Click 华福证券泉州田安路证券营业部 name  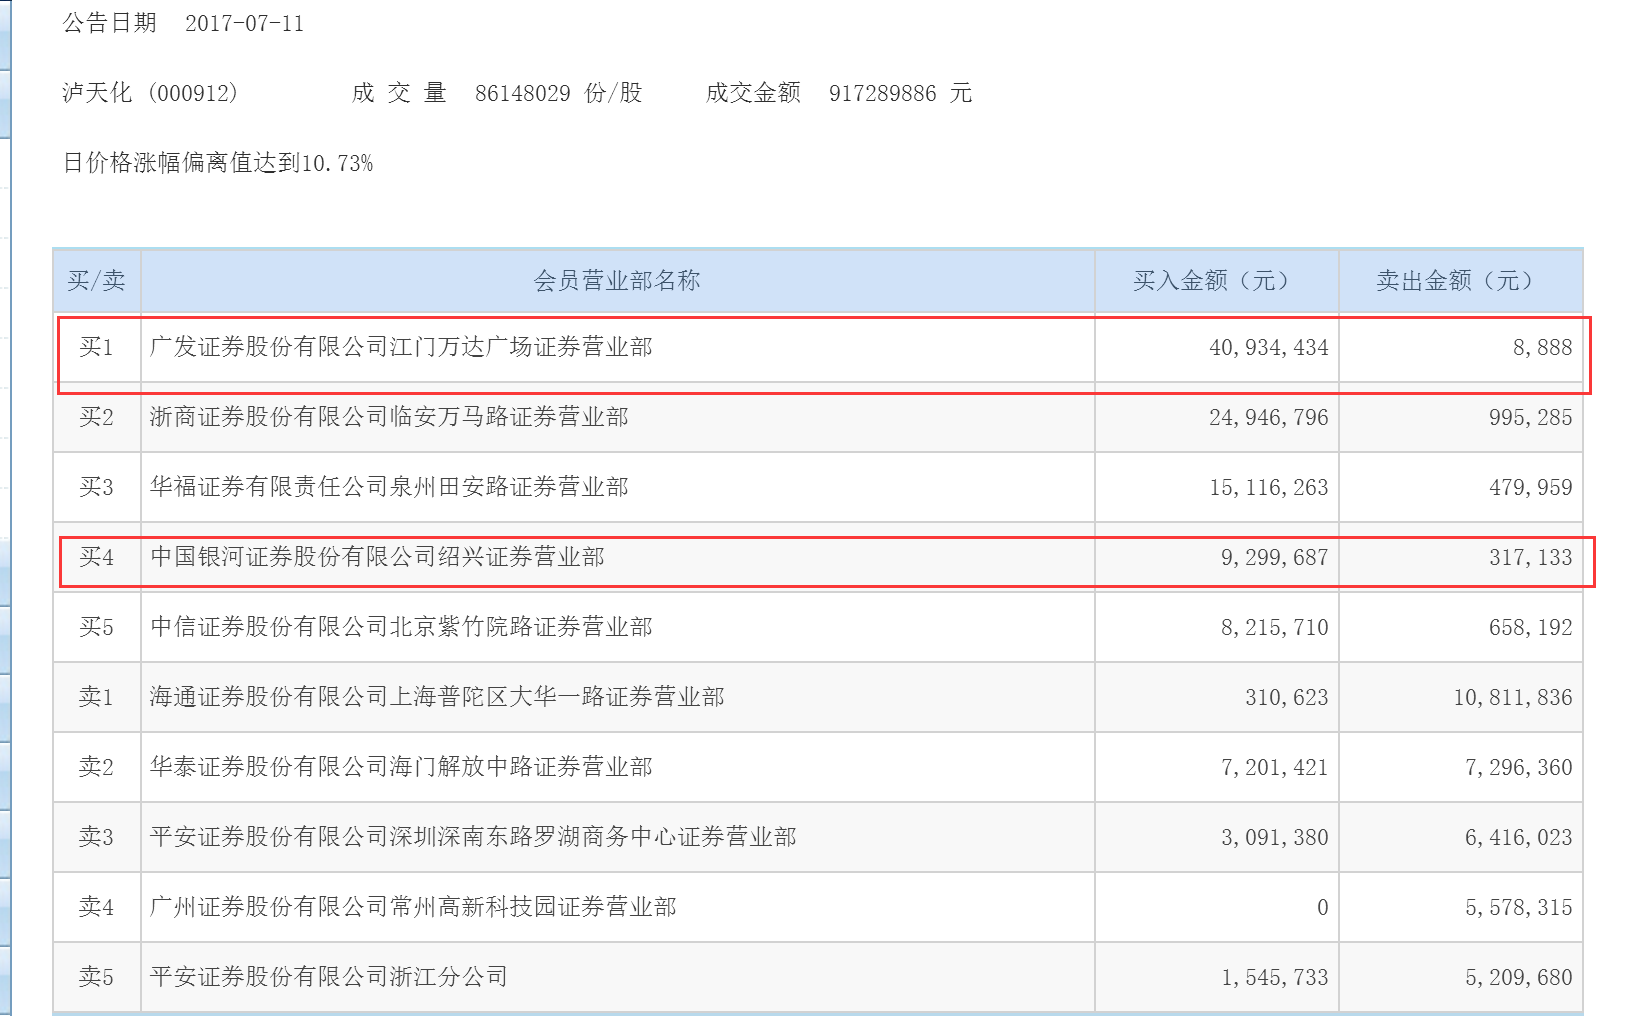tap(389, 487)
